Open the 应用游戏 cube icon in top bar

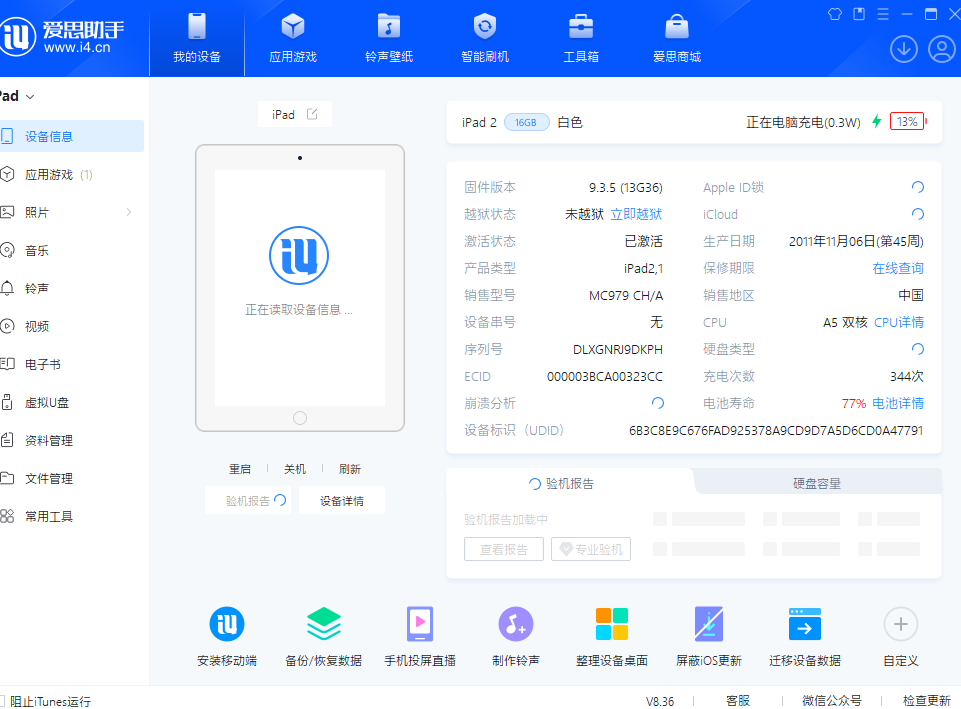click(x=293, y=26)
